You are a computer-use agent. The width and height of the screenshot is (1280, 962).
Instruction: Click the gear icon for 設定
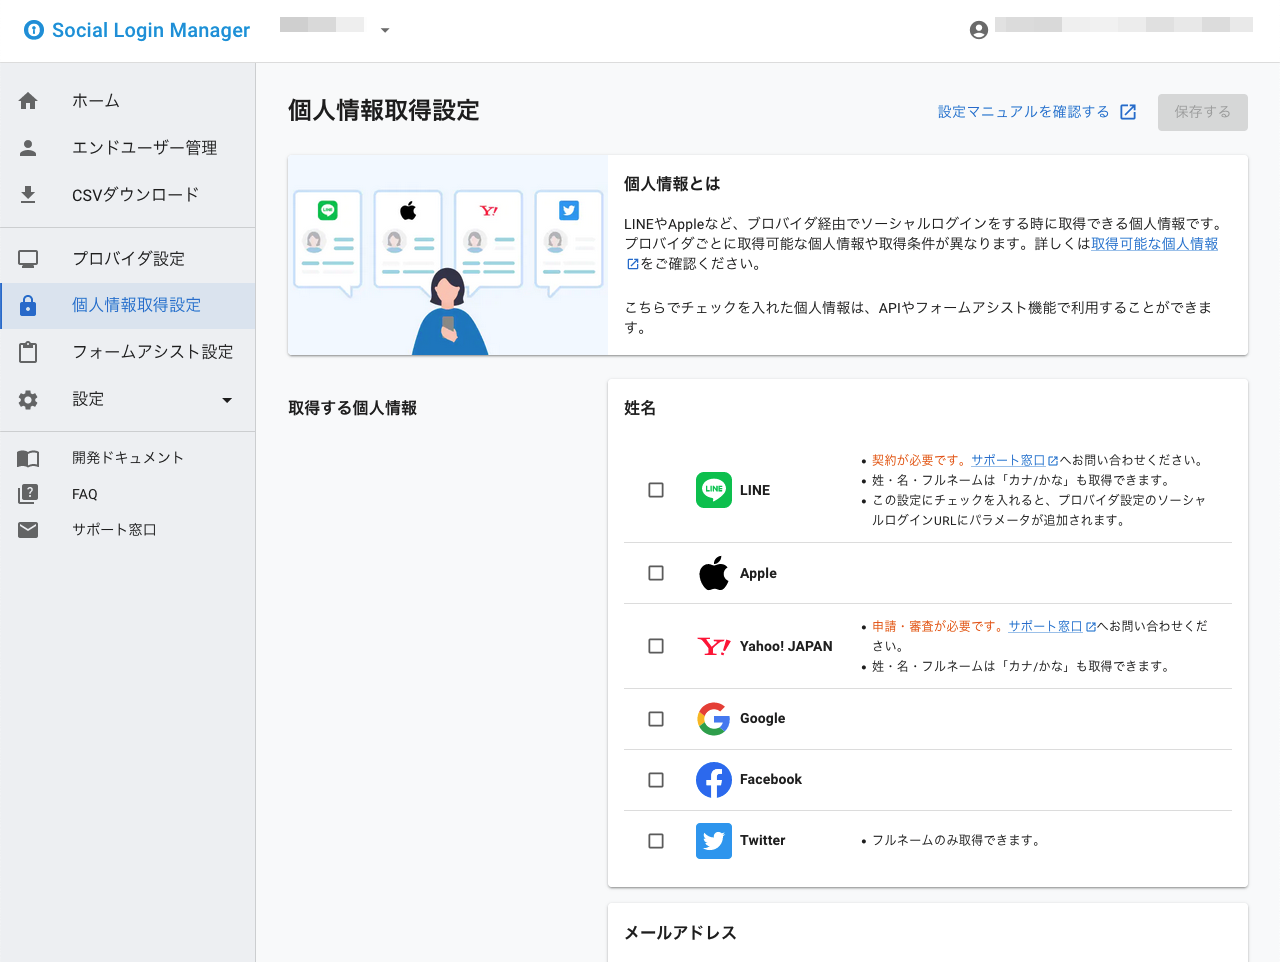pyautogui.click(x=28, y=400)
